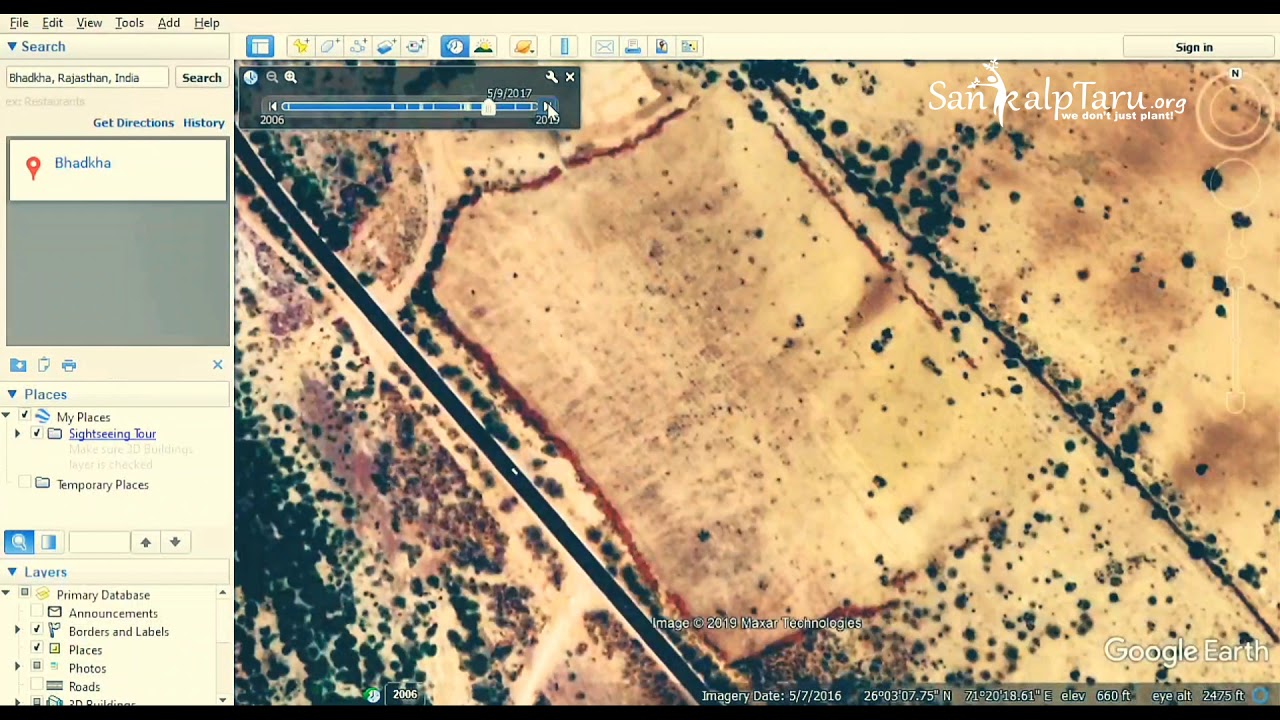This screenshot has width=1280, height=720.
Task: Check the Temporary Places checkbox
Action: pyautogui.click(x=25, y=484)
